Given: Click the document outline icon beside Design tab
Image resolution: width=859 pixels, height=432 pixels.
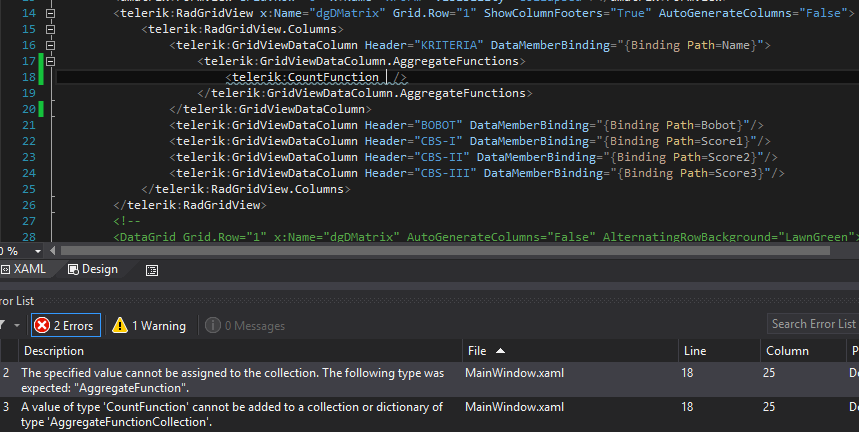Looking at the screenshot, I should (x=152, y=270).
